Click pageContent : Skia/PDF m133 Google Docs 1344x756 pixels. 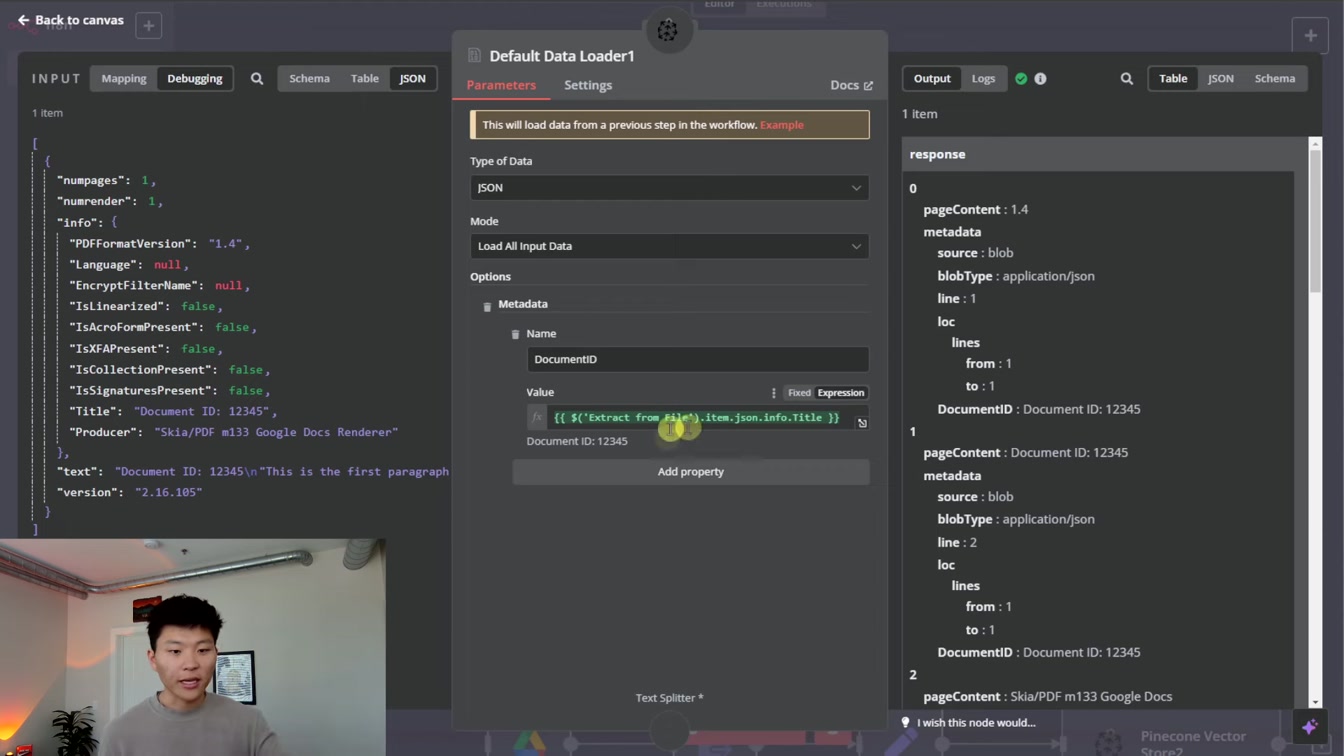coord(1047,697)
